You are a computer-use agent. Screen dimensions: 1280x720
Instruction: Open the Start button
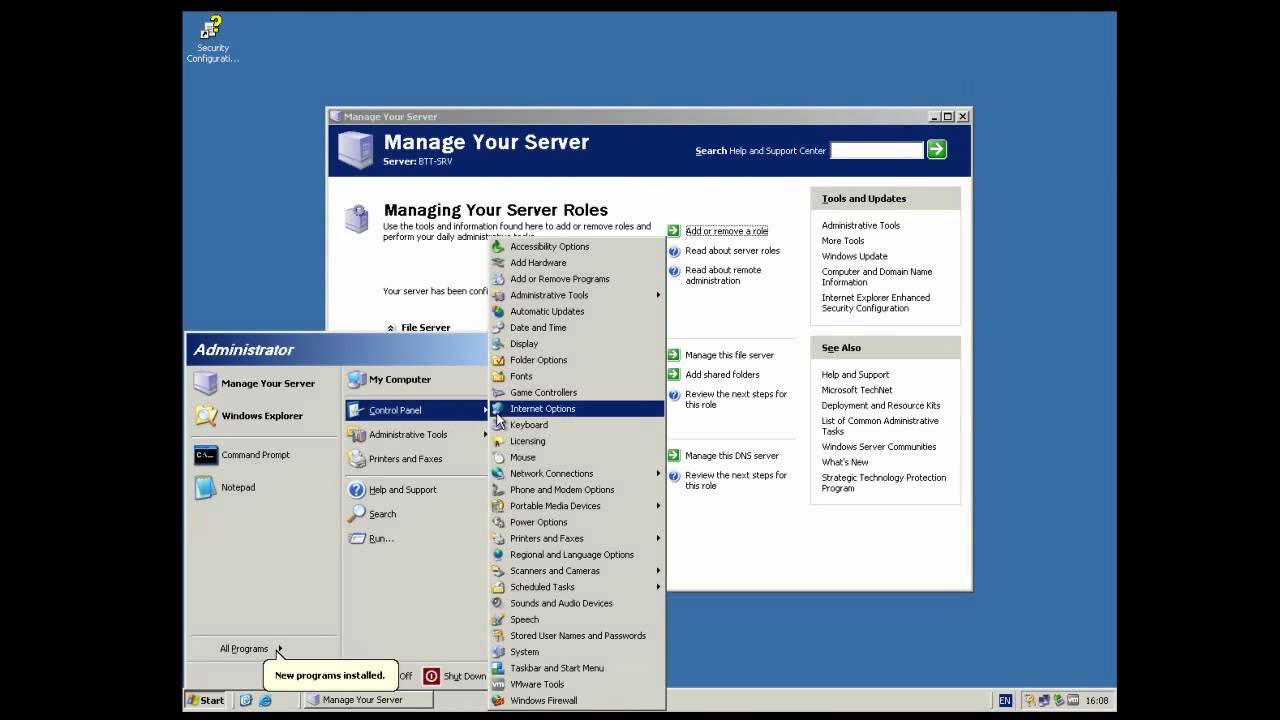pyautogui.click(x=206, y=701)
